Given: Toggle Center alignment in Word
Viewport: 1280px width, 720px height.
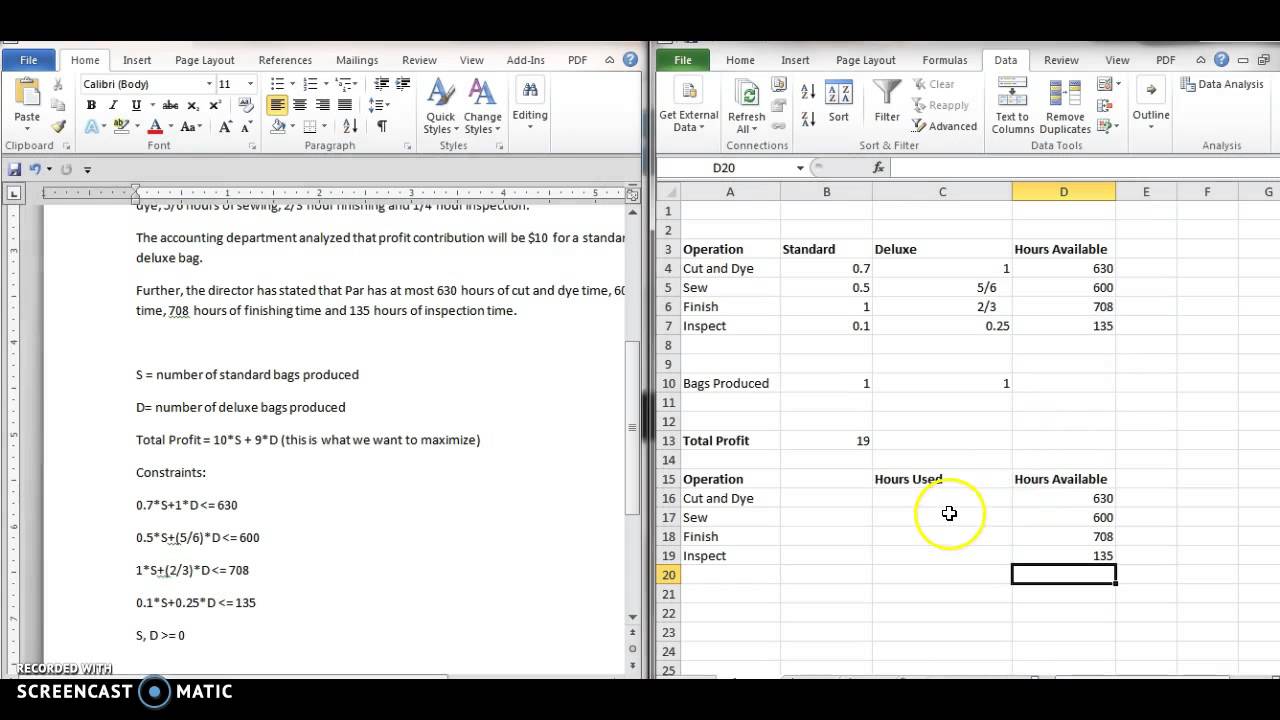Looking at the screenshot, I should (300, 106).
